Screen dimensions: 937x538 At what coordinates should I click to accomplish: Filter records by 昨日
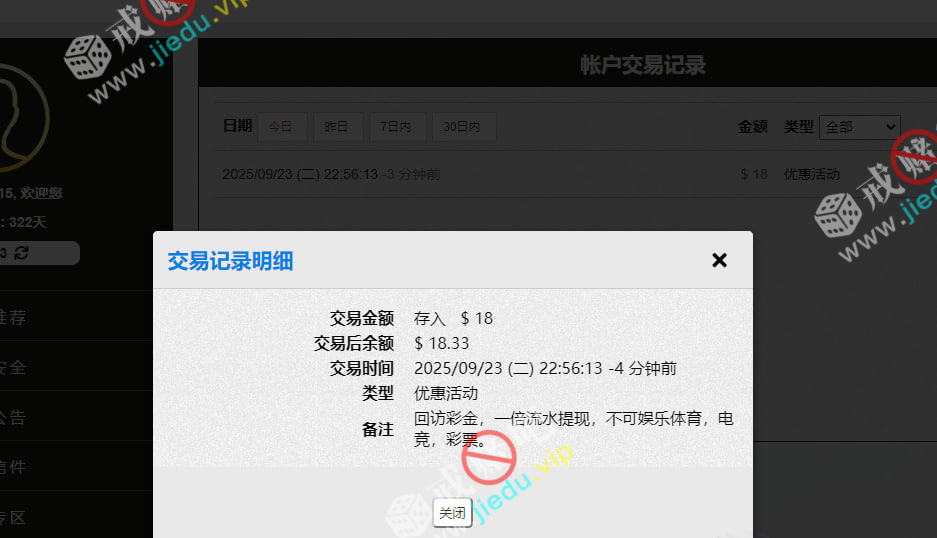click(x=338, y=127)
